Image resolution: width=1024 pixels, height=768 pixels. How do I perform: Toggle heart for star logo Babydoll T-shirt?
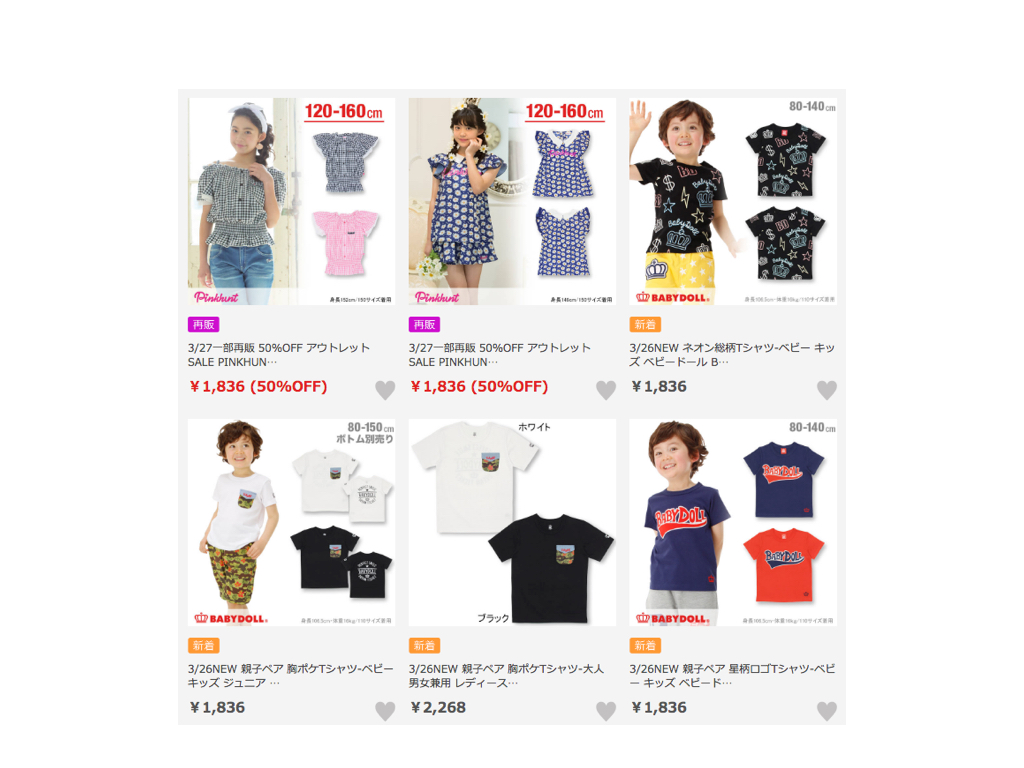(x=827, y=711)
